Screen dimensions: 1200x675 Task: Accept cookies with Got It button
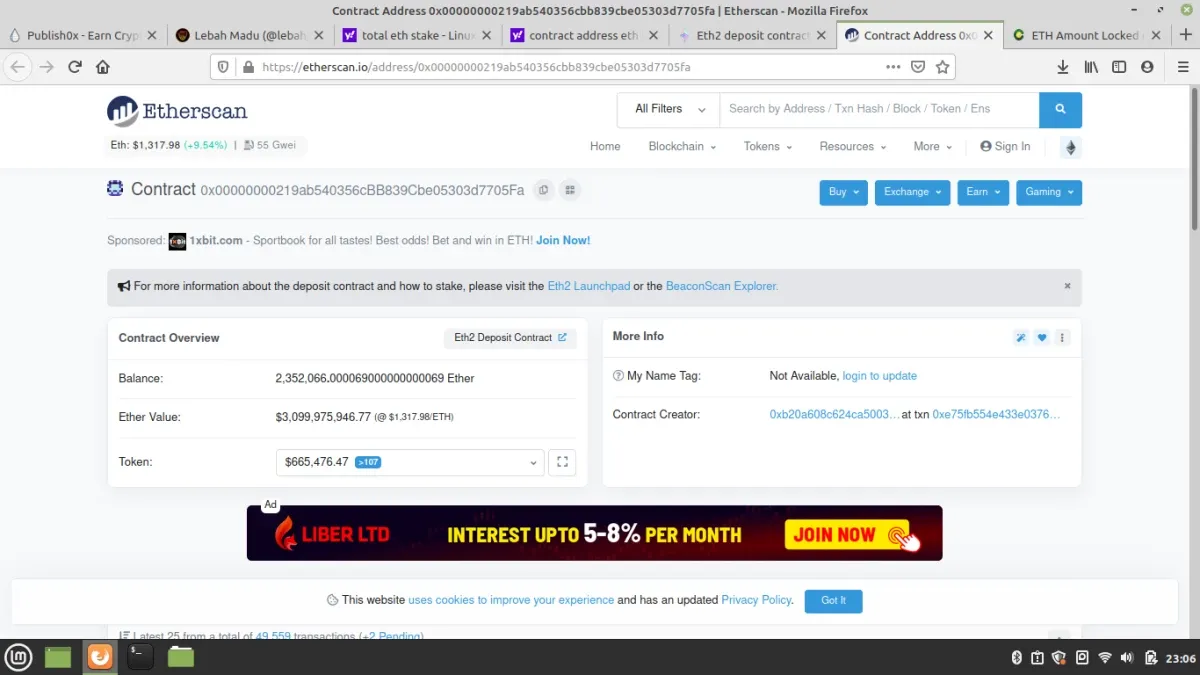click(x=833, y=600)
